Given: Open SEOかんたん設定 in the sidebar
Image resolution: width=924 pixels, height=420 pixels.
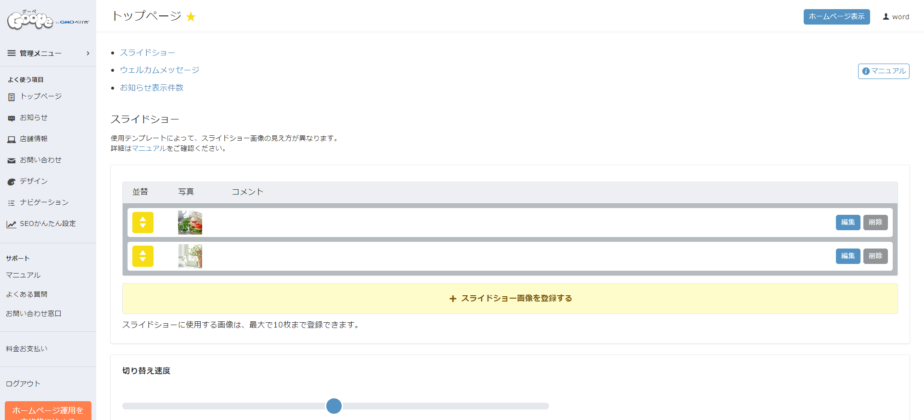Looking at the screenshot, I should (x=47, y=224).
